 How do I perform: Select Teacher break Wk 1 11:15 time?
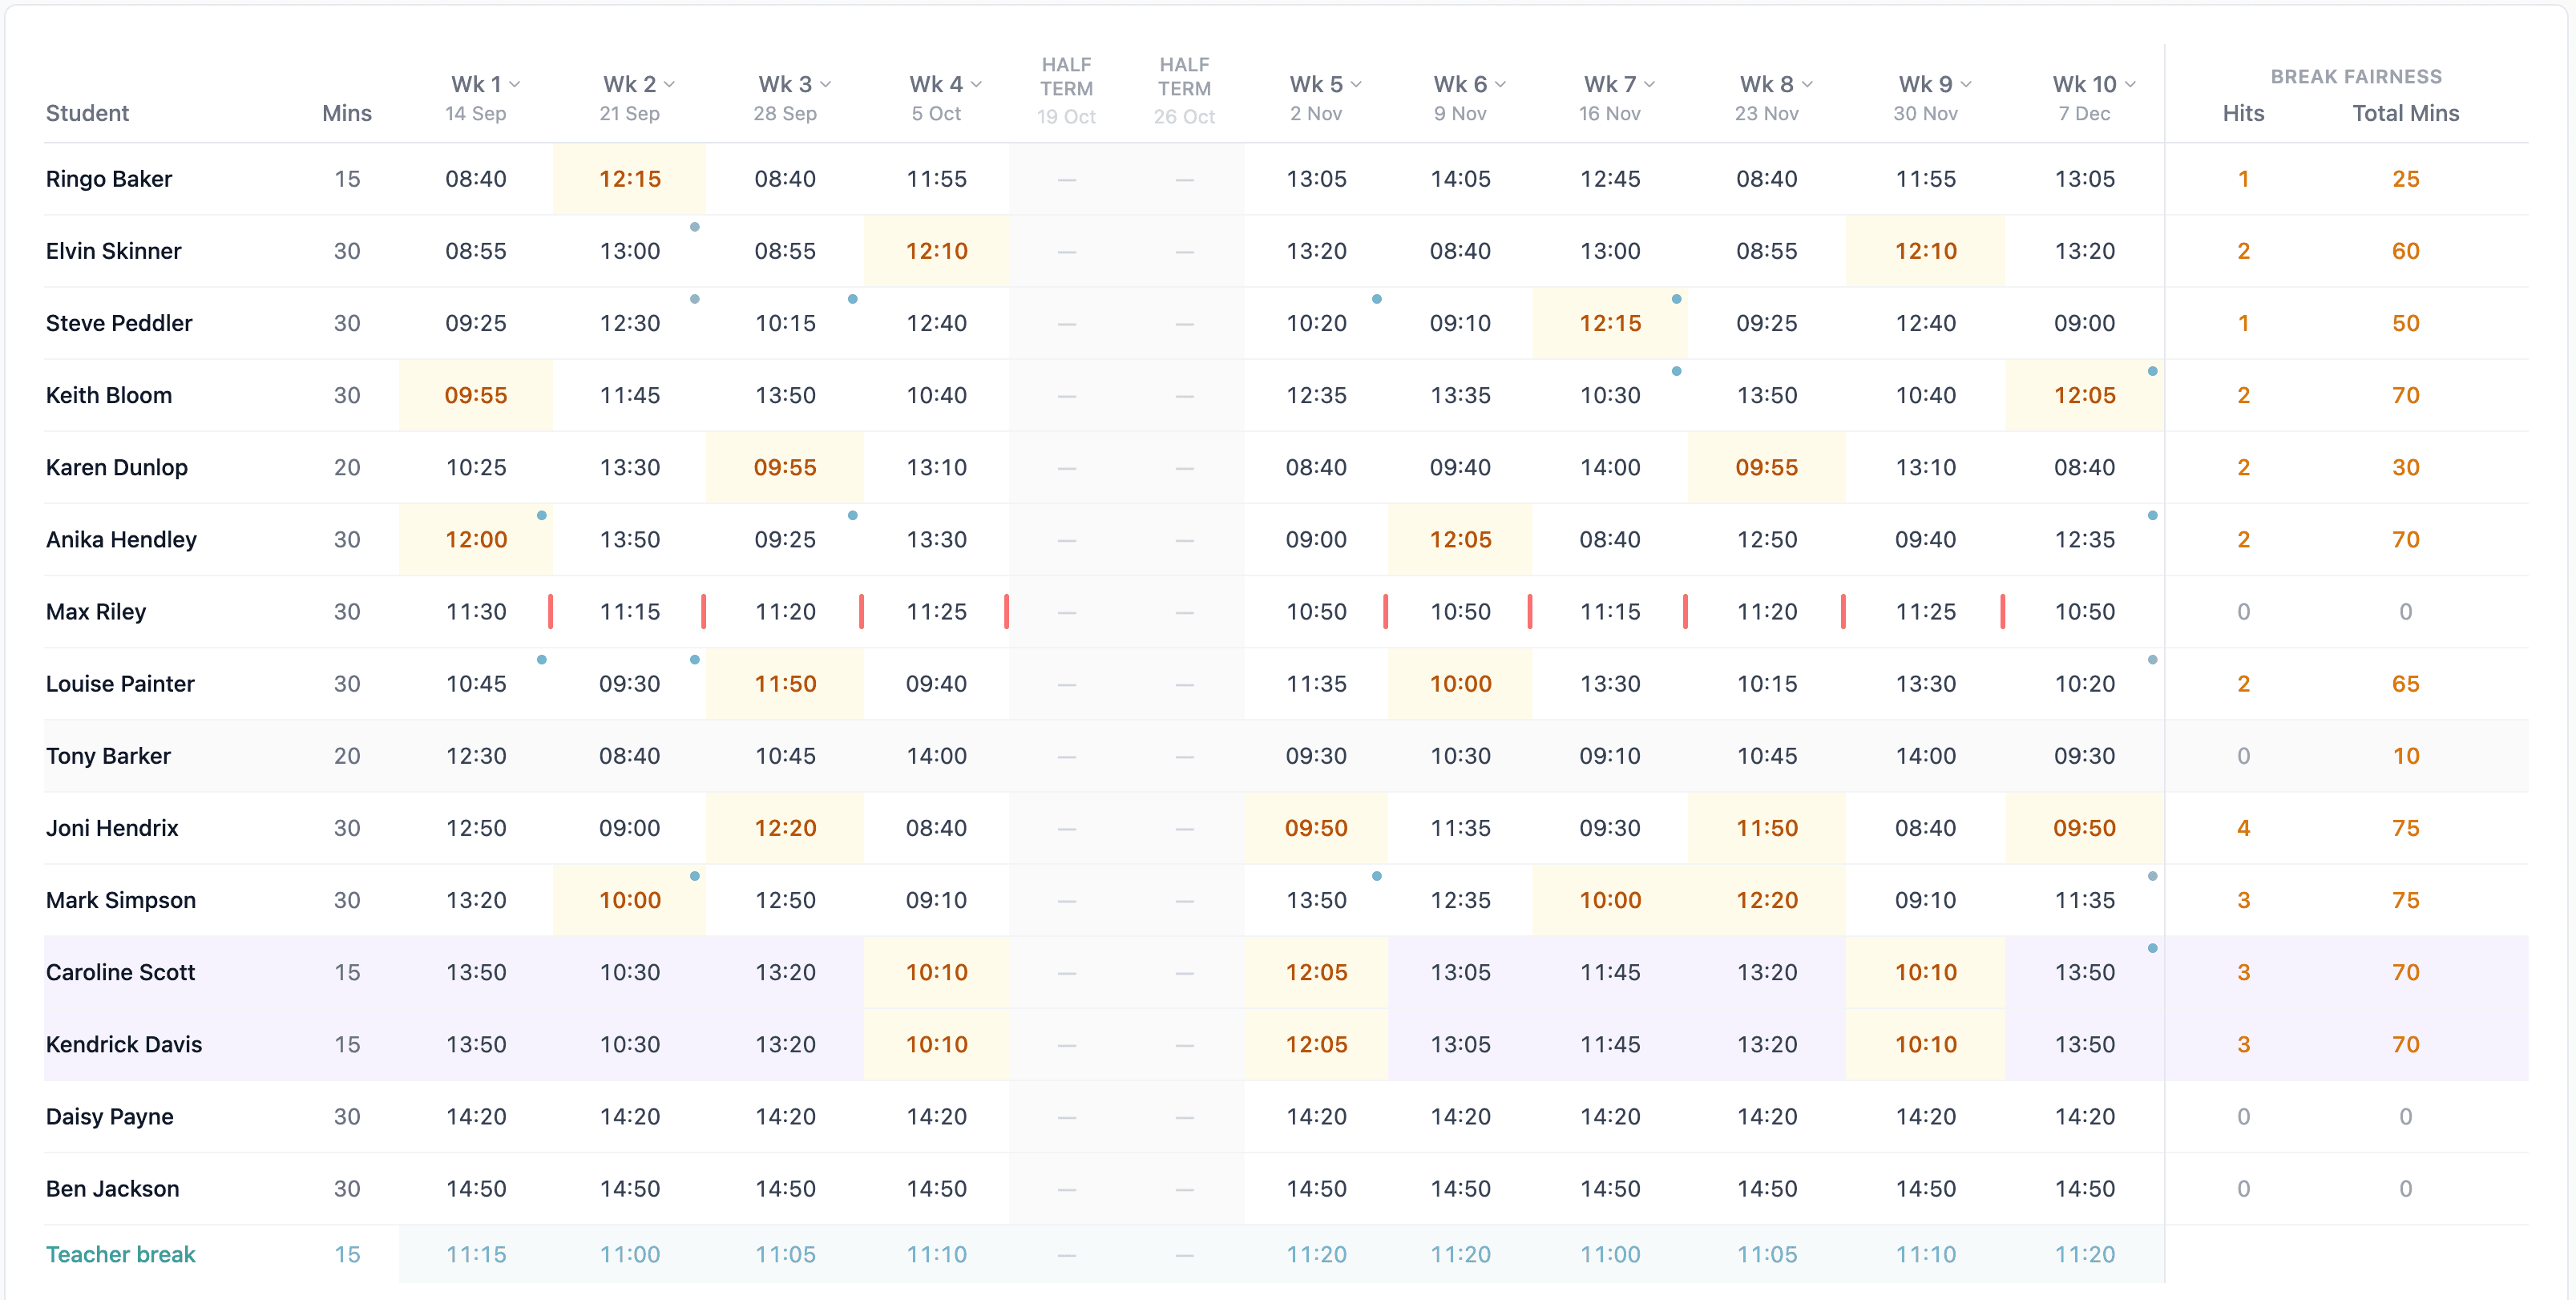(x=476, y=1254)
